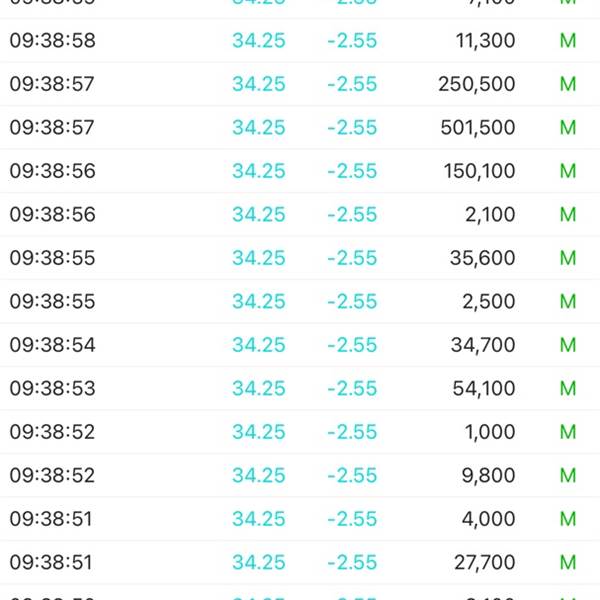Click the 2,500 volume trade row
Image resolution: width=600 pixels, height=600 pixels.
(300, 302)
